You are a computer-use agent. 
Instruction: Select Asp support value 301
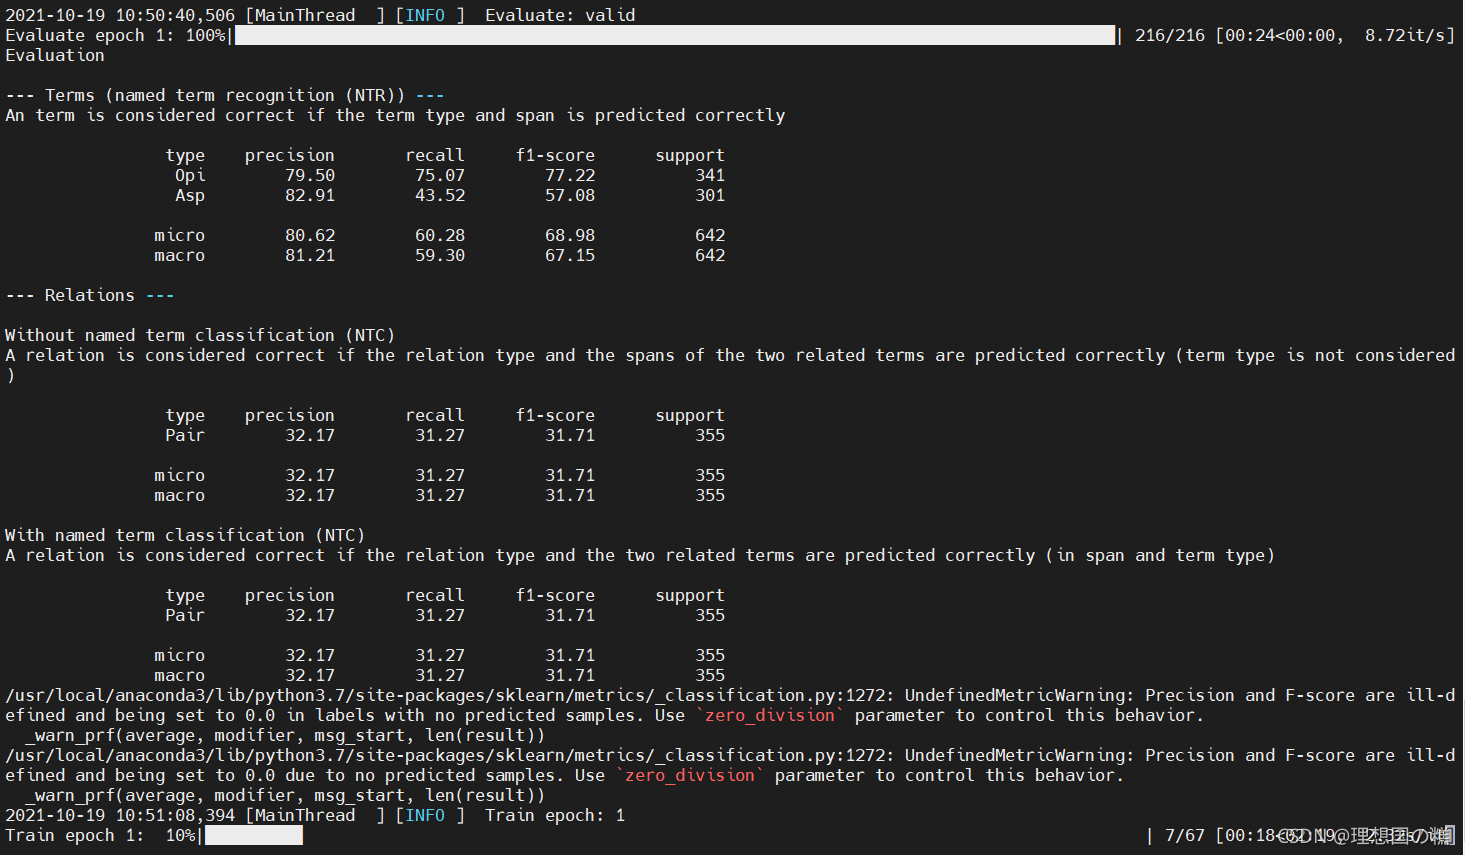click(x=710, y=195)
